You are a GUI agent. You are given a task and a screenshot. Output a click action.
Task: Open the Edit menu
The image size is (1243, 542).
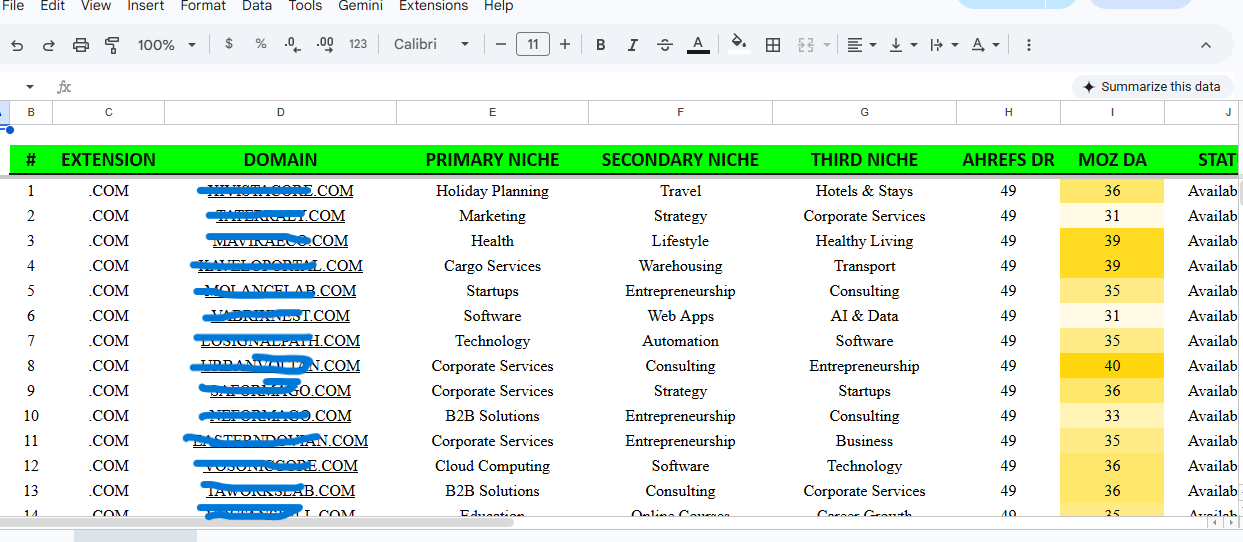point(53,6)
